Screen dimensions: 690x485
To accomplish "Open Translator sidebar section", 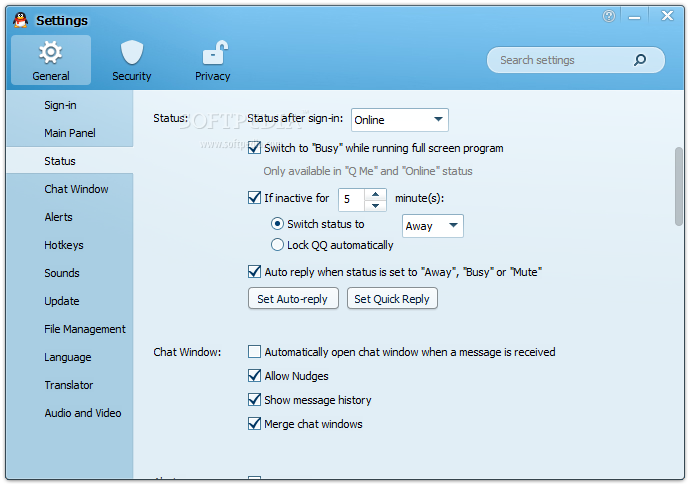I will point(69,385).
